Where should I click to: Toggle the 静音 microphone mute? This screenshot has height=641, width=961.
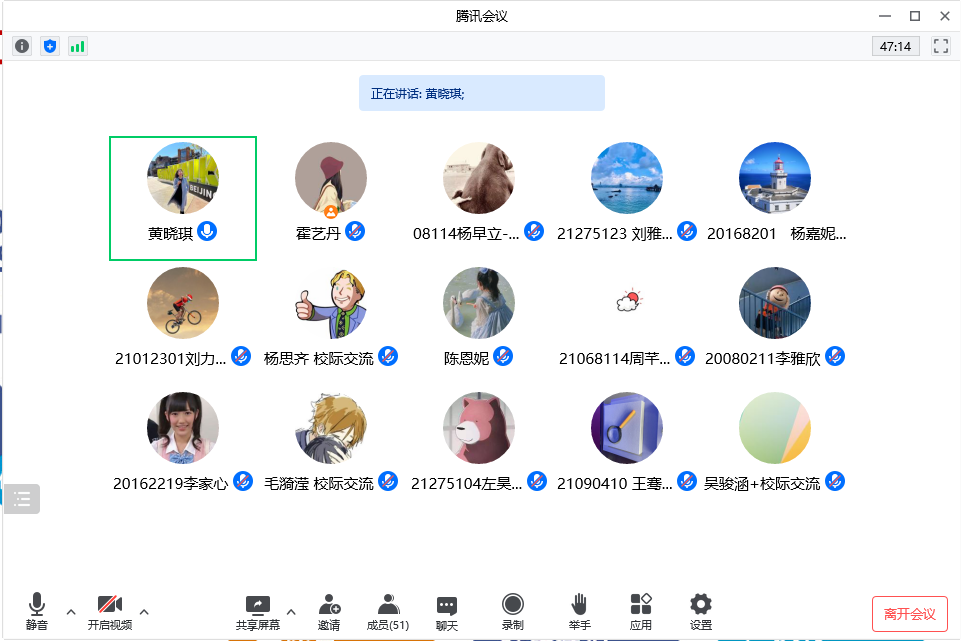37,611
